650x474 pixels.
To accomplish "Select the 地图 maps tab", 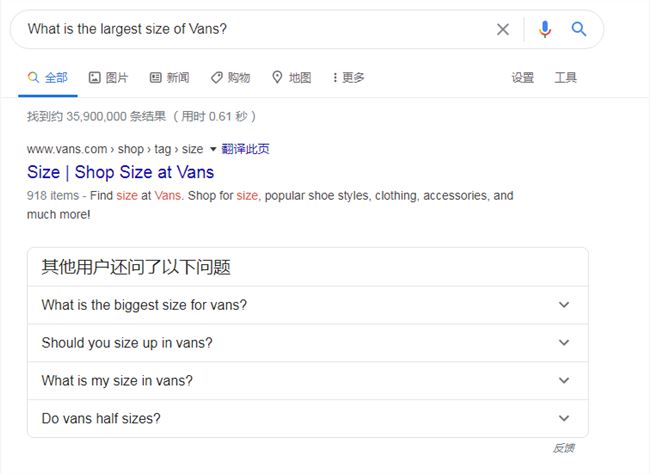I will [x=291, y=78].
